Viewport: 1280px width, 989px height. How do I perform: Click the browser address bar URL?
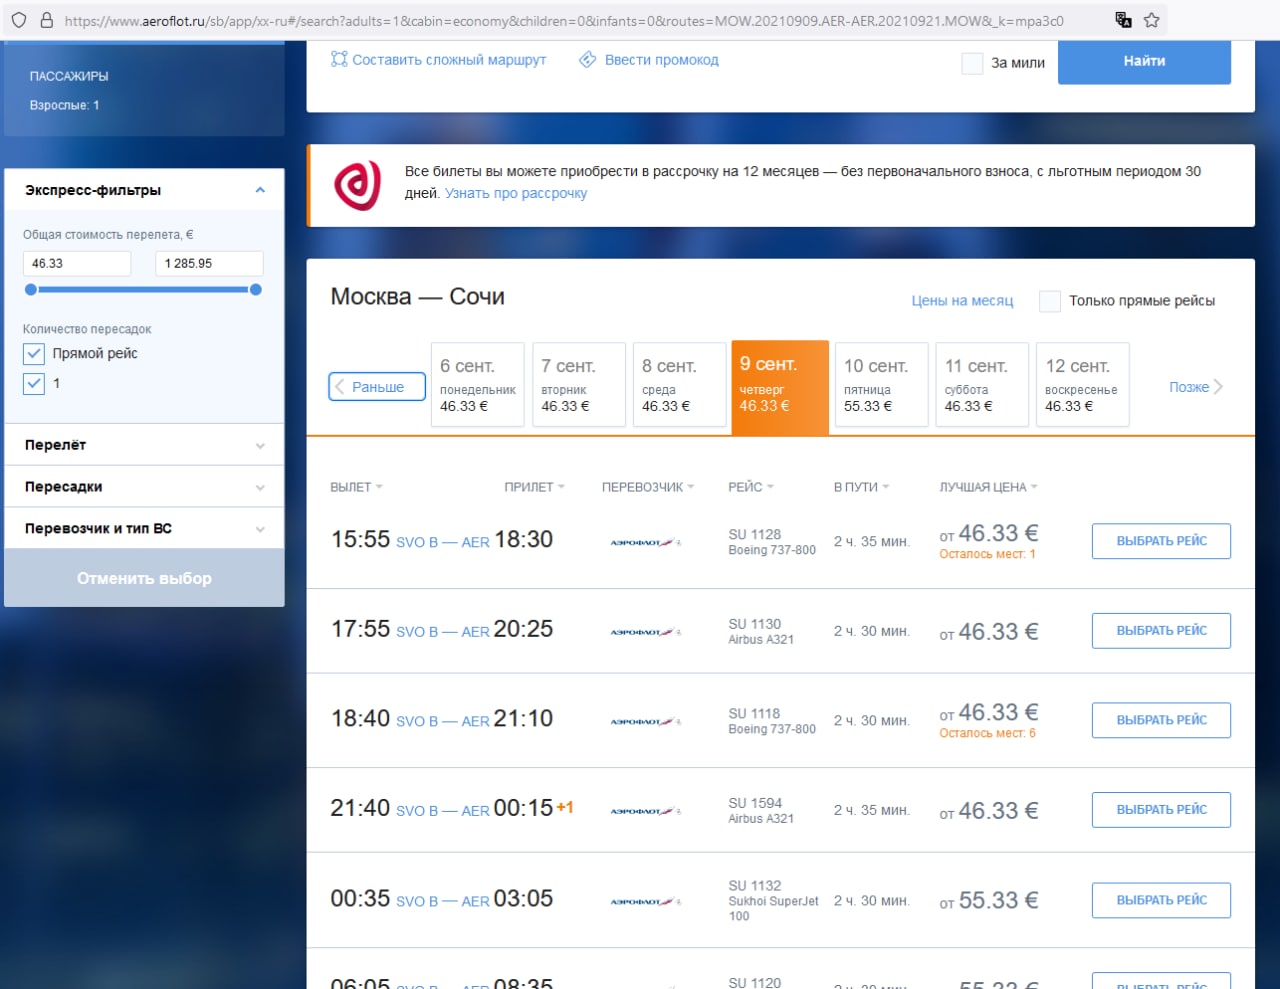click(564, 20)
